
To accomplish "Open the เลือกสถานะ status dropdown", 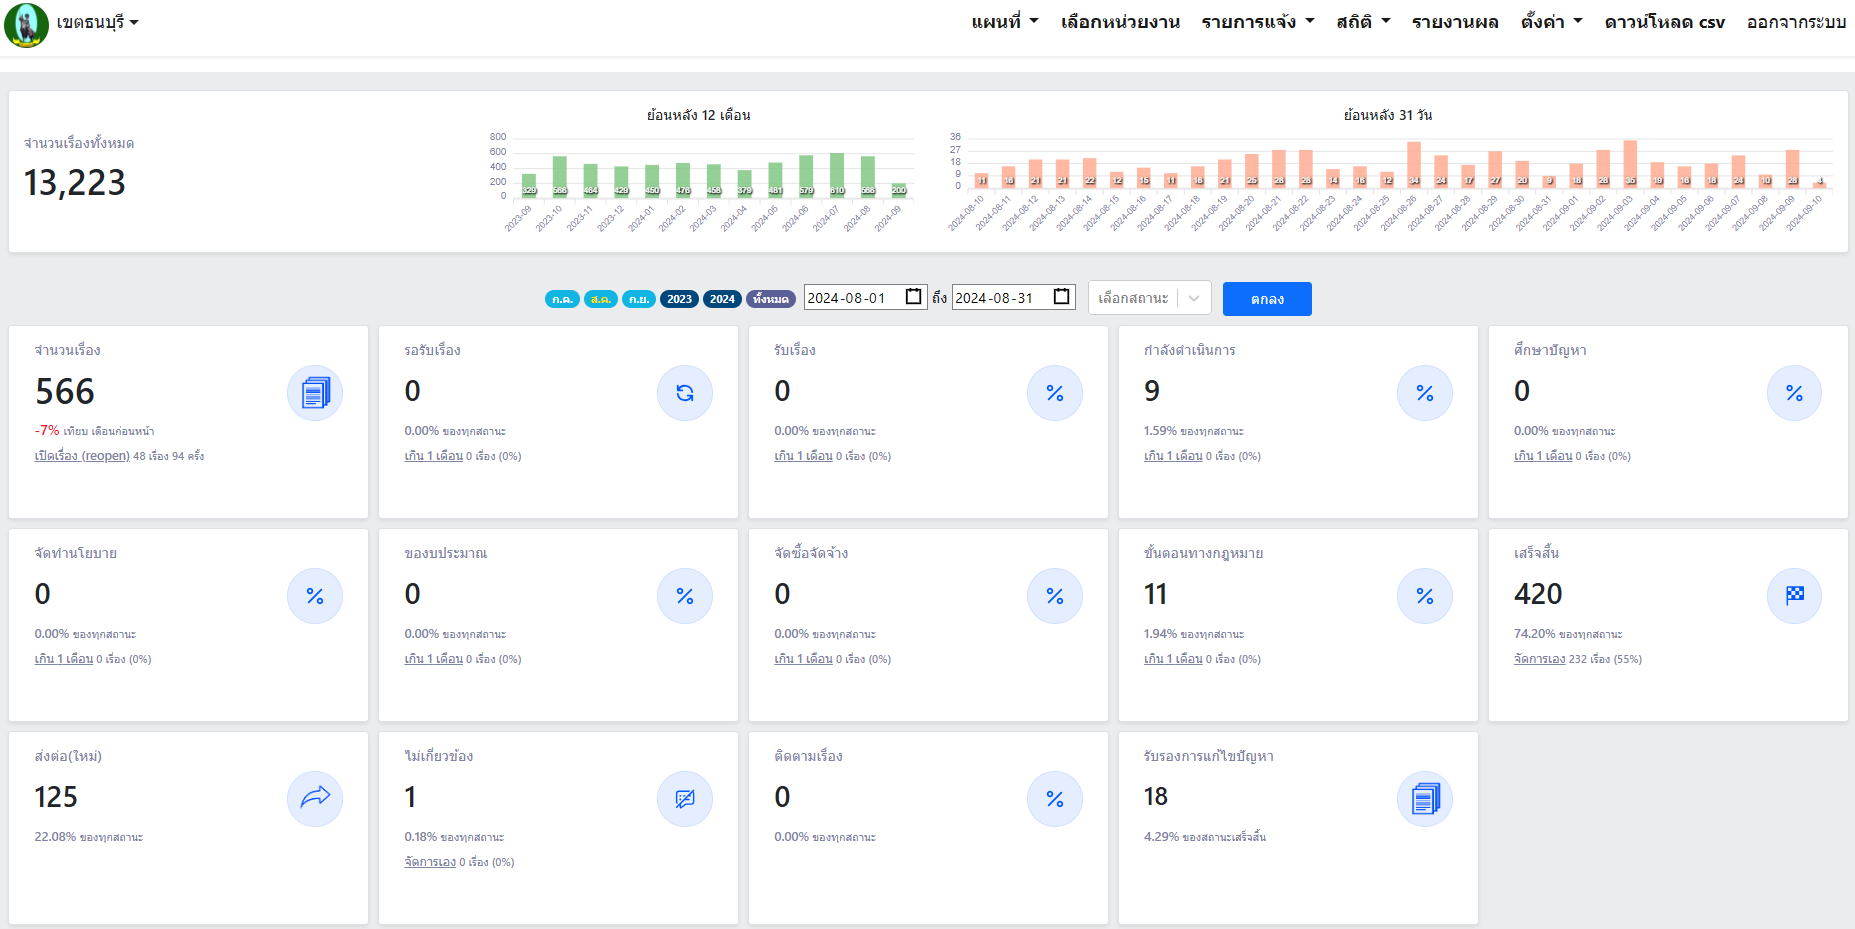I will 1149,298.
